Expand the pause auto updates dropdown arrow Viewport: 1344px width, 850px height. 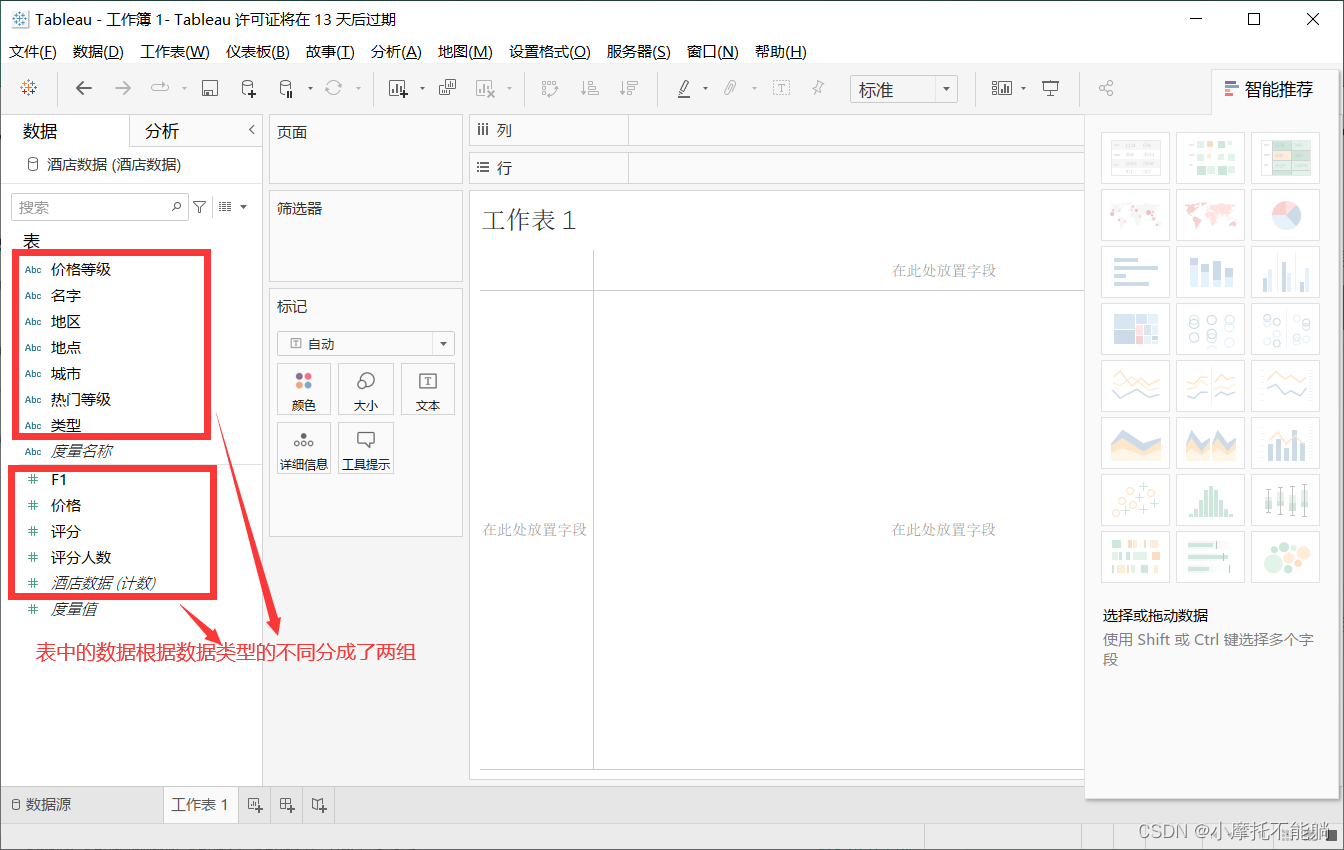[310, 88]
